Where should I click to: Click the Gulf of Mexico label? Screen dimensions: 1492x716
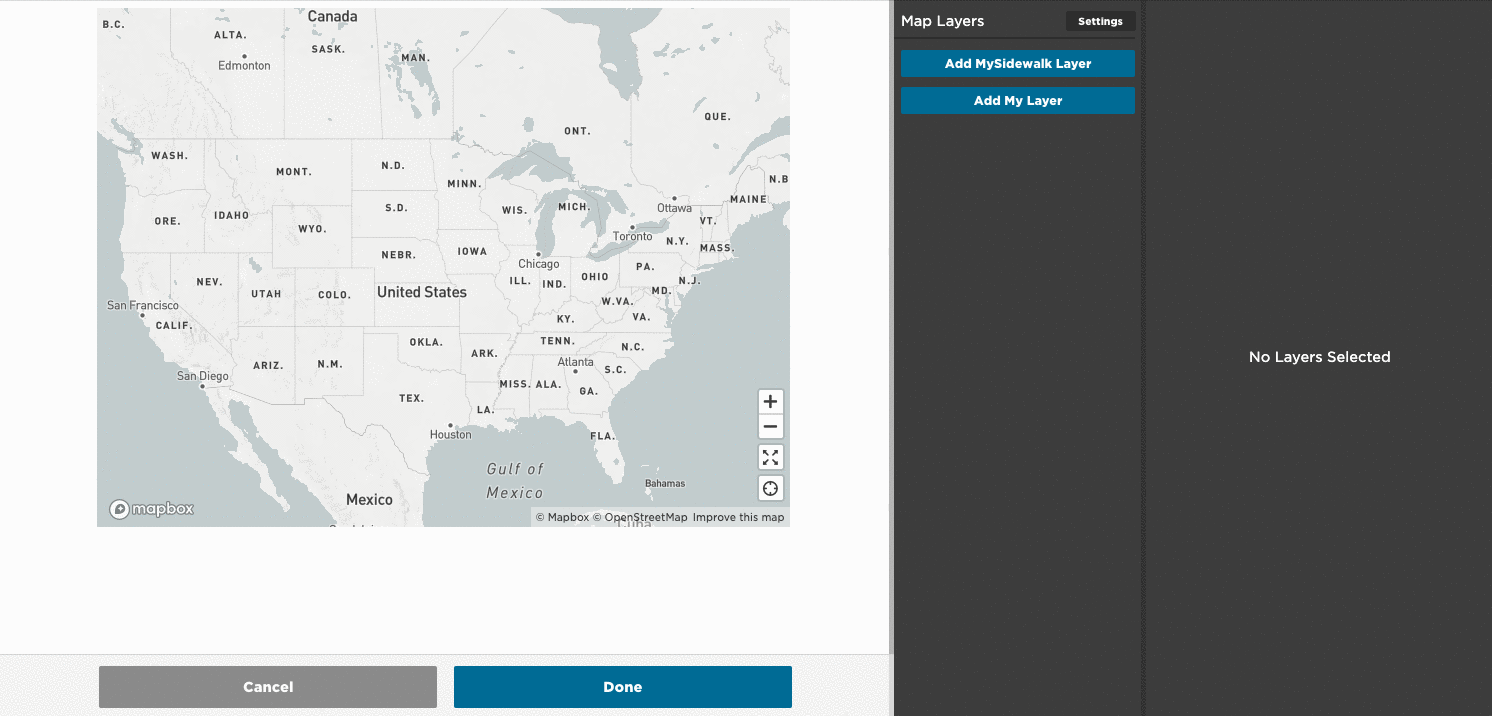pyautogui.click(x=515, y=480)
